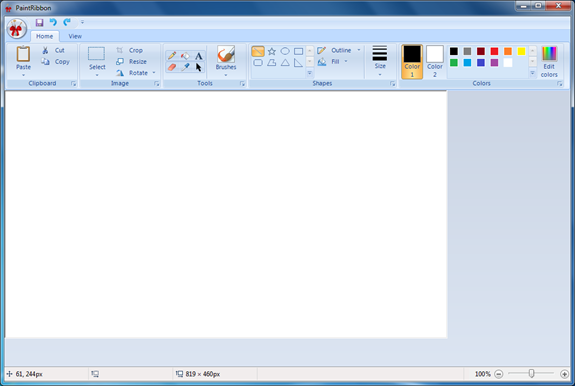Select the Text tool
This screenshot has width=575, height=386.
click(198, 56)
